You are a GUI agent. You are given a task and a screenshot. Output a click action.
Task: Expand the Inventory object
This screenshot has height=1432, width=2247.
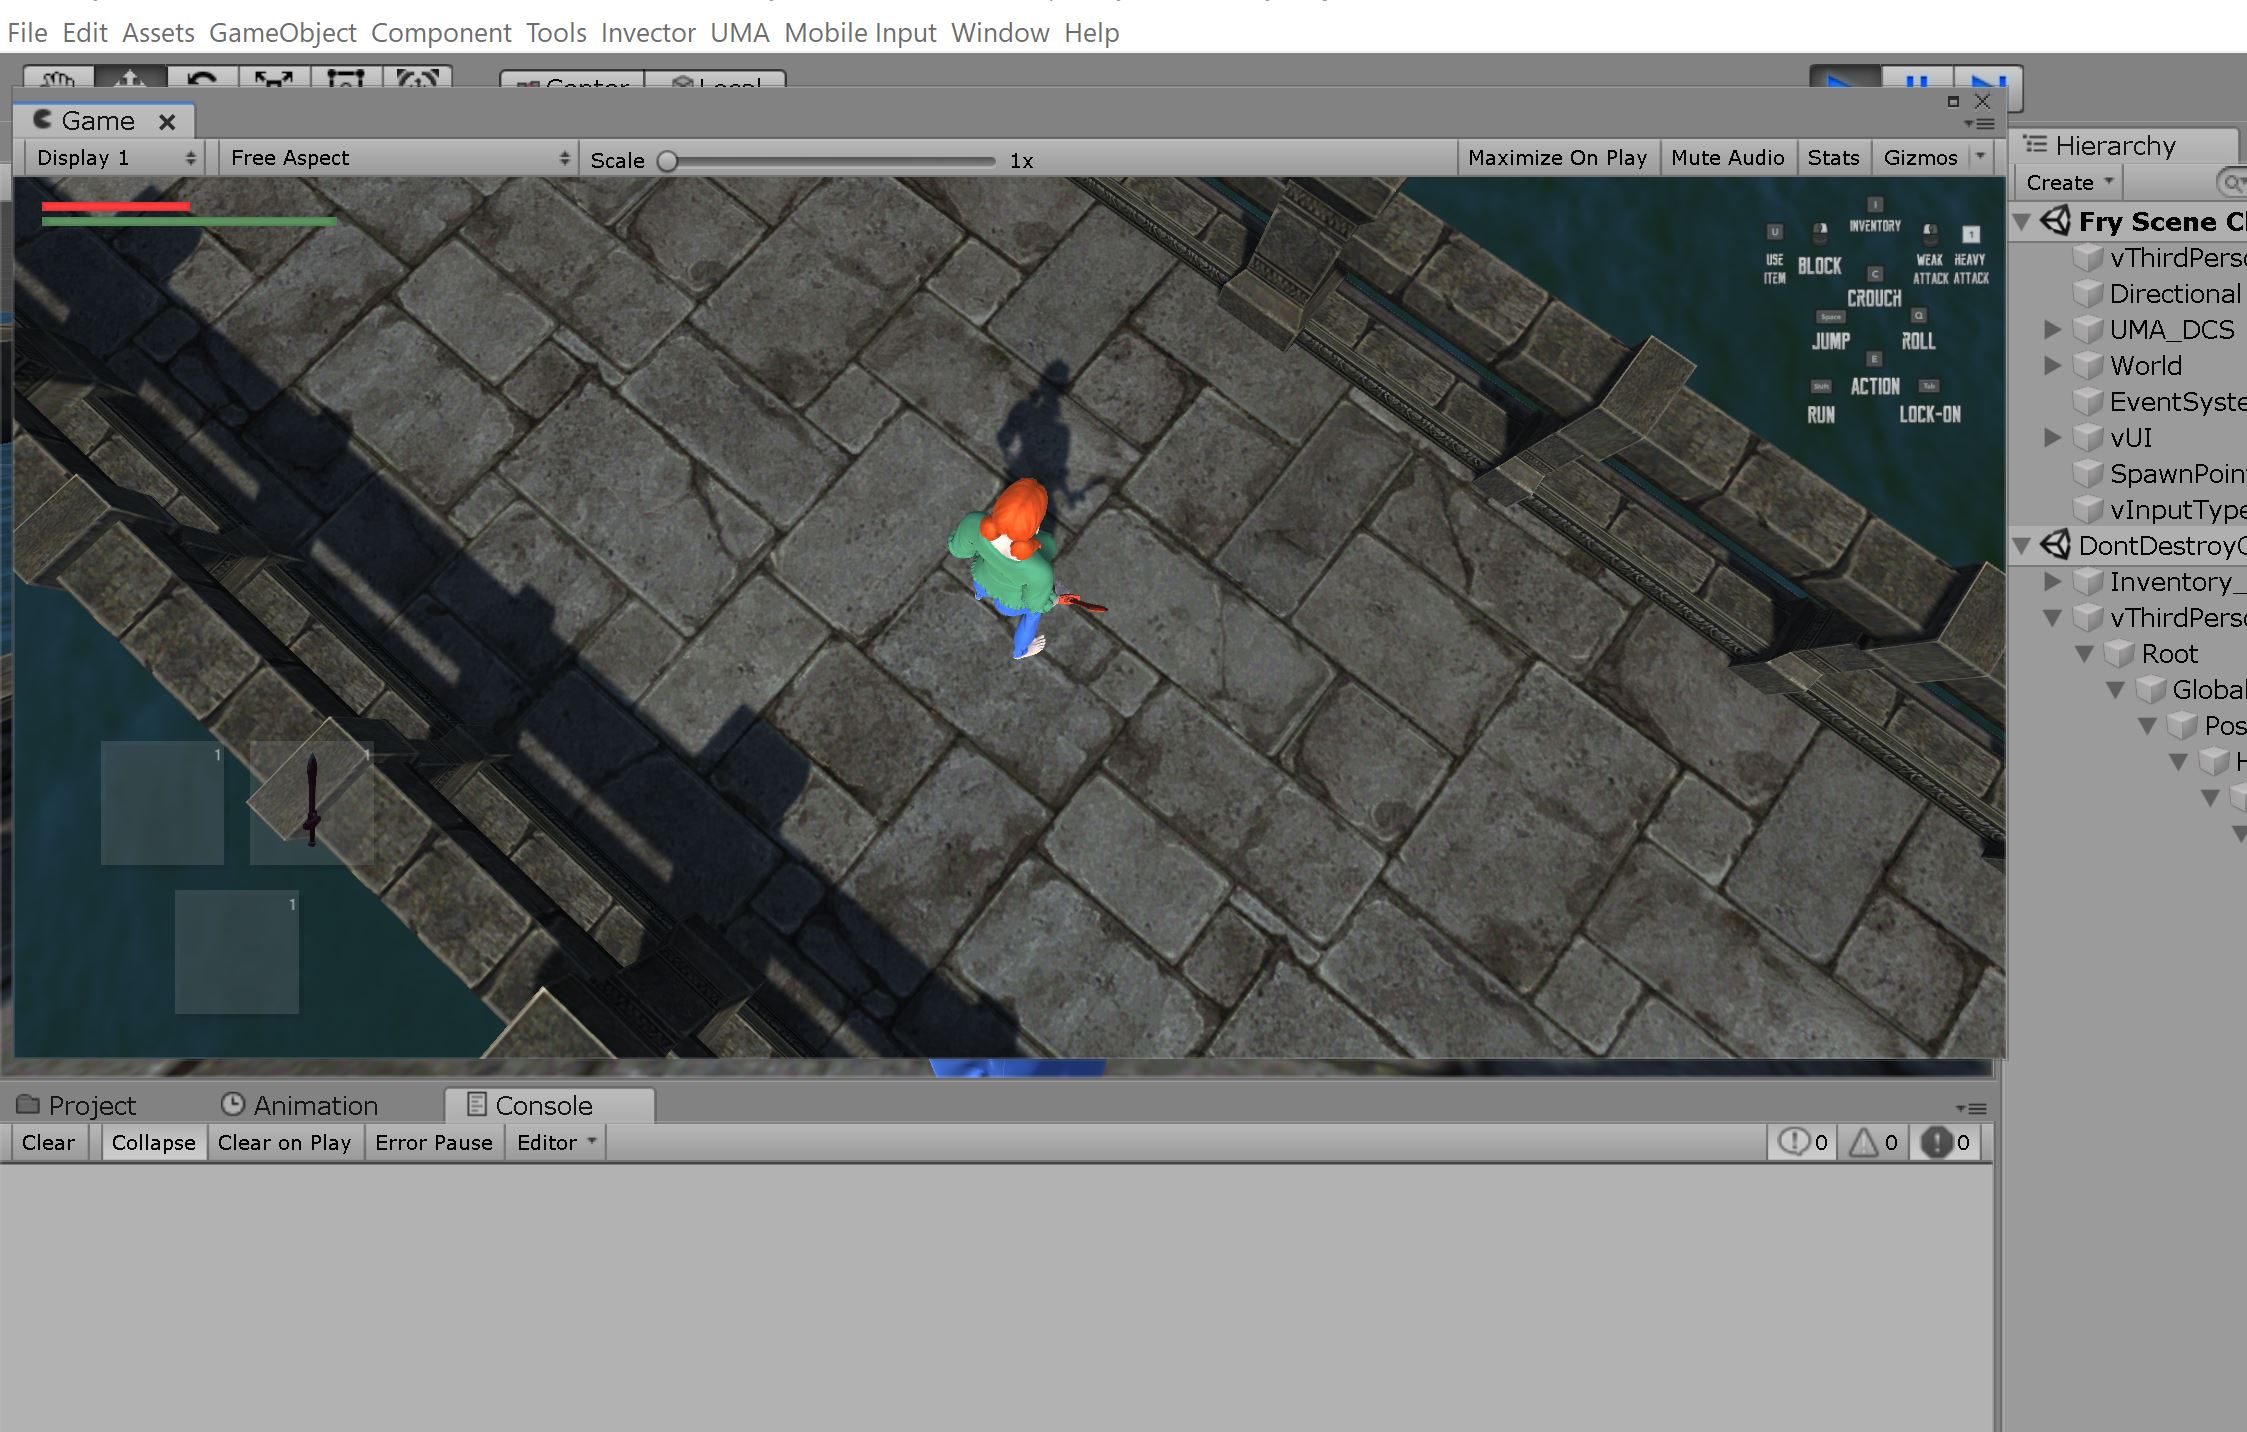pos(2054,581)
